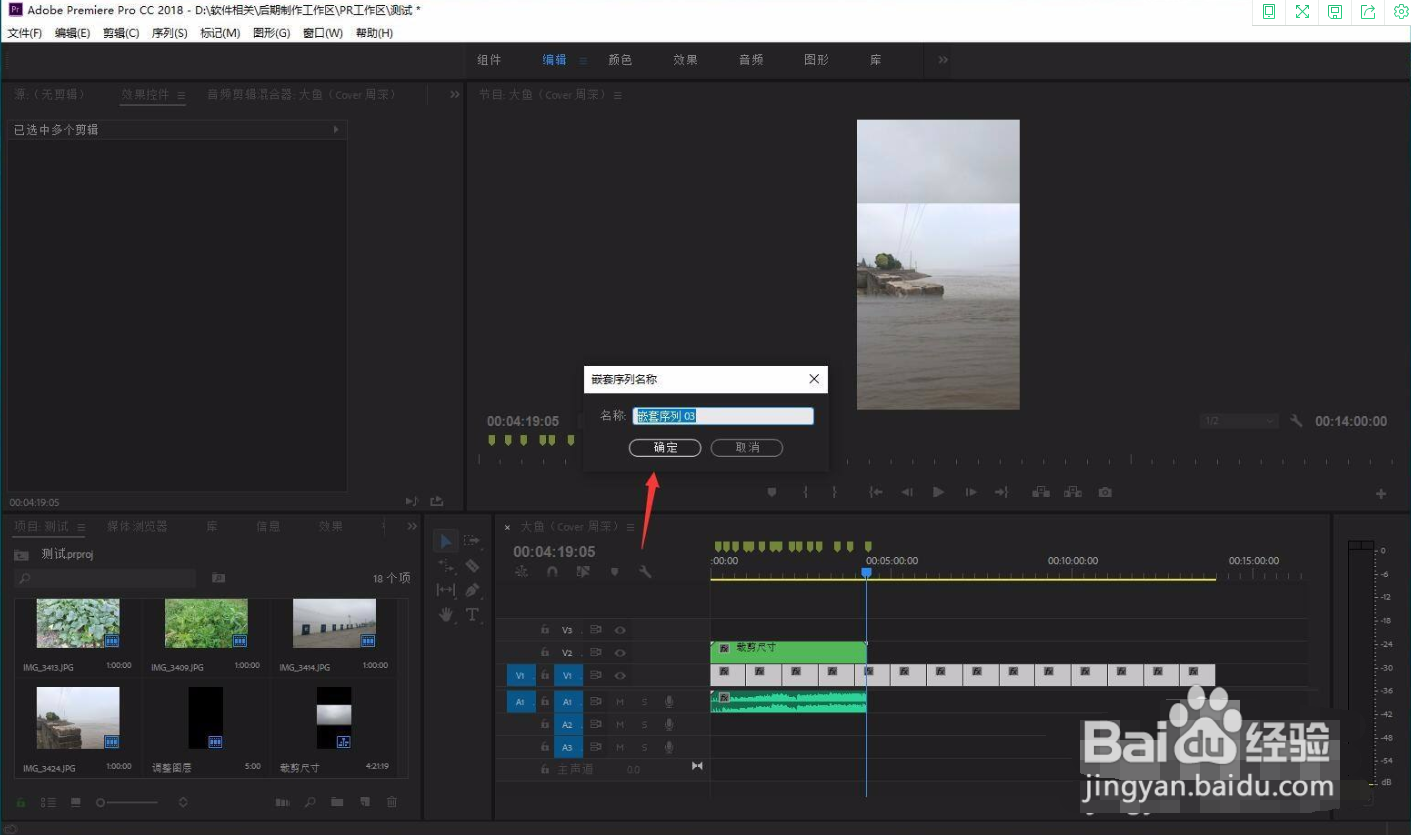Click the trash Clear icon
Image resolution: width=1411 pixels, height=835 pixels.
(392, 802)
